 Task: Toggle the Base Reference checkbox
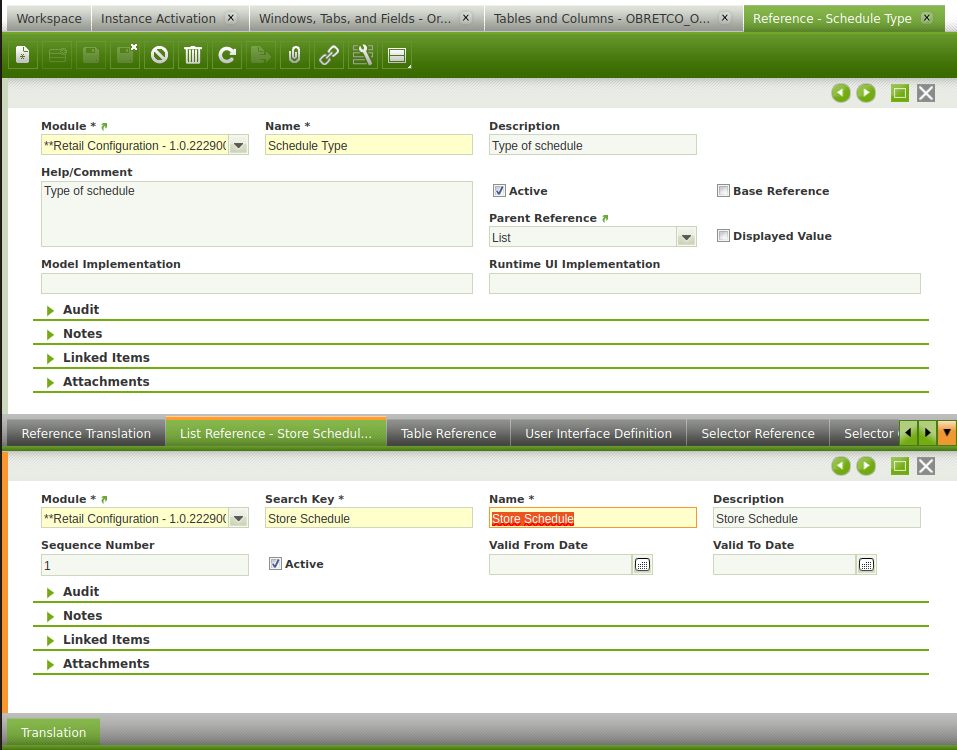tap(723, 191)
